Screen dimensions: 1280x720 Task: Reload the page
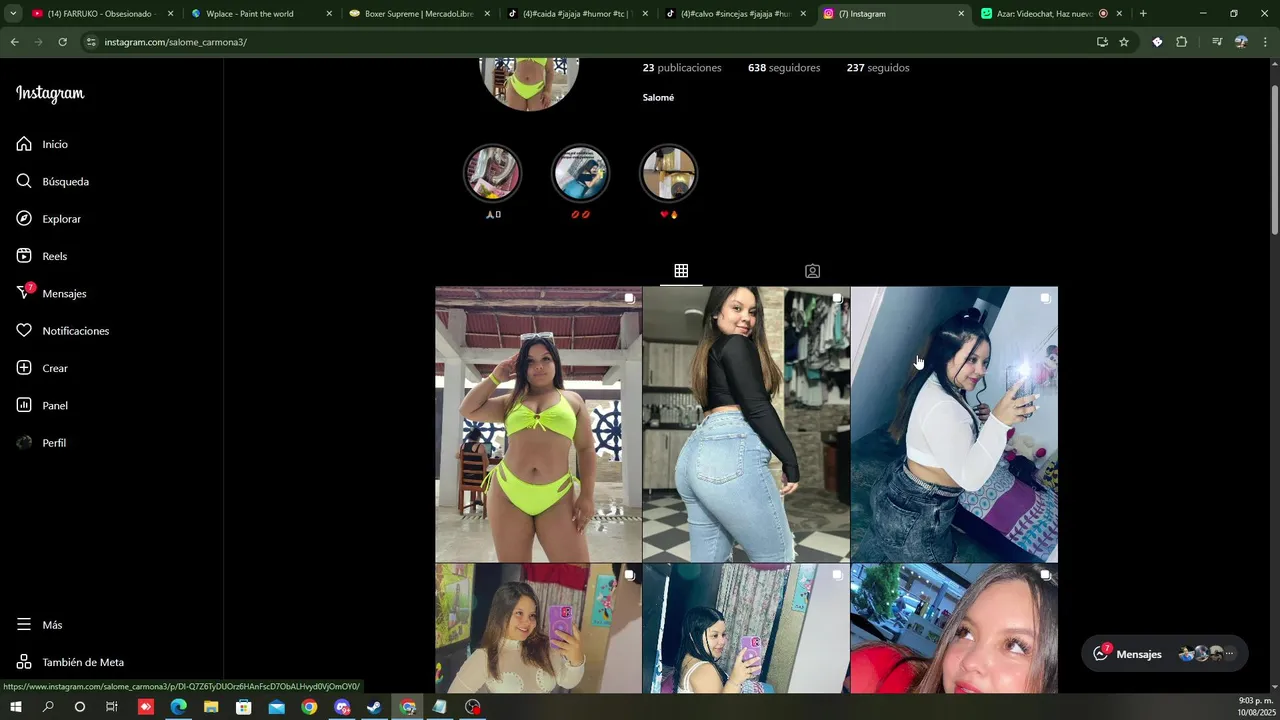pos(62,42)
